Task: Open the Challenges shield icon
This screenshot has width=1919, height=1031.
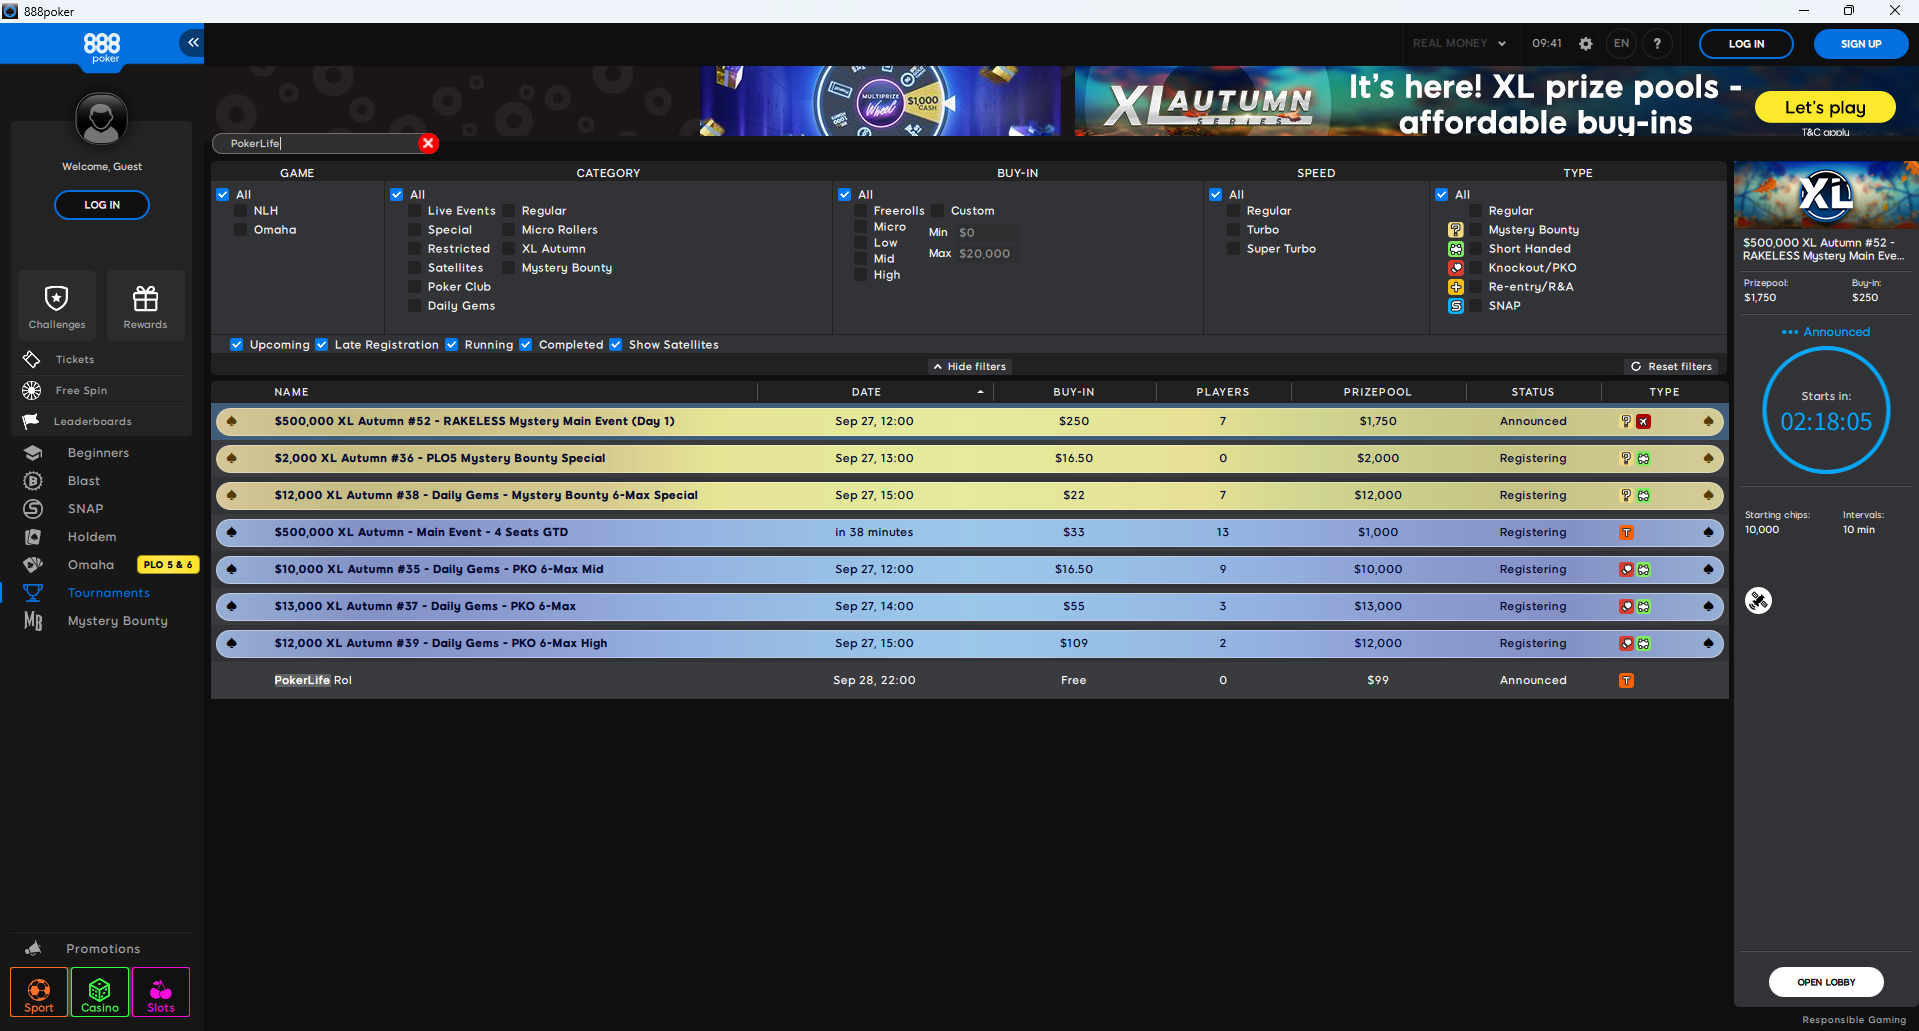Action: point(57,299)
